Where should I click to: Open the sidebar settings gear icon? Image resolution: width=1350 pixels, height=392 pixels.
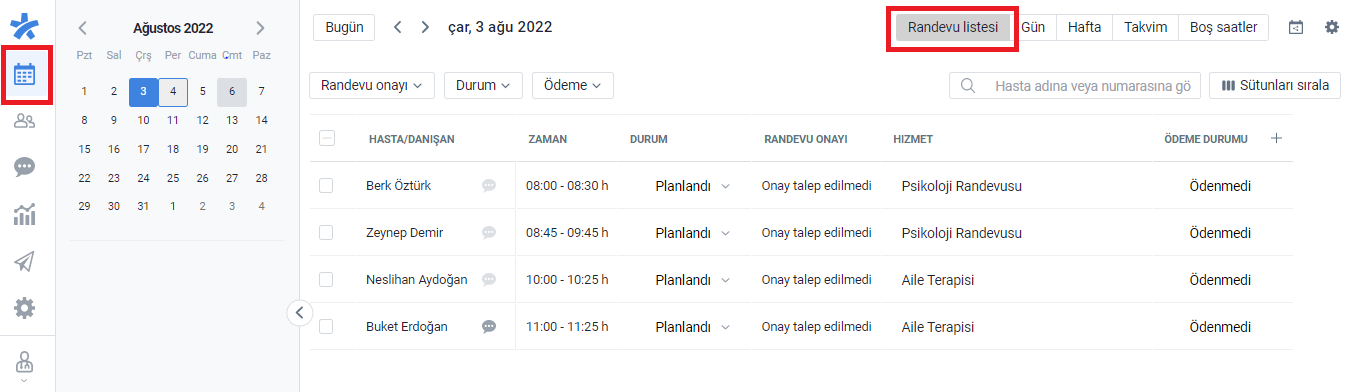26,308
